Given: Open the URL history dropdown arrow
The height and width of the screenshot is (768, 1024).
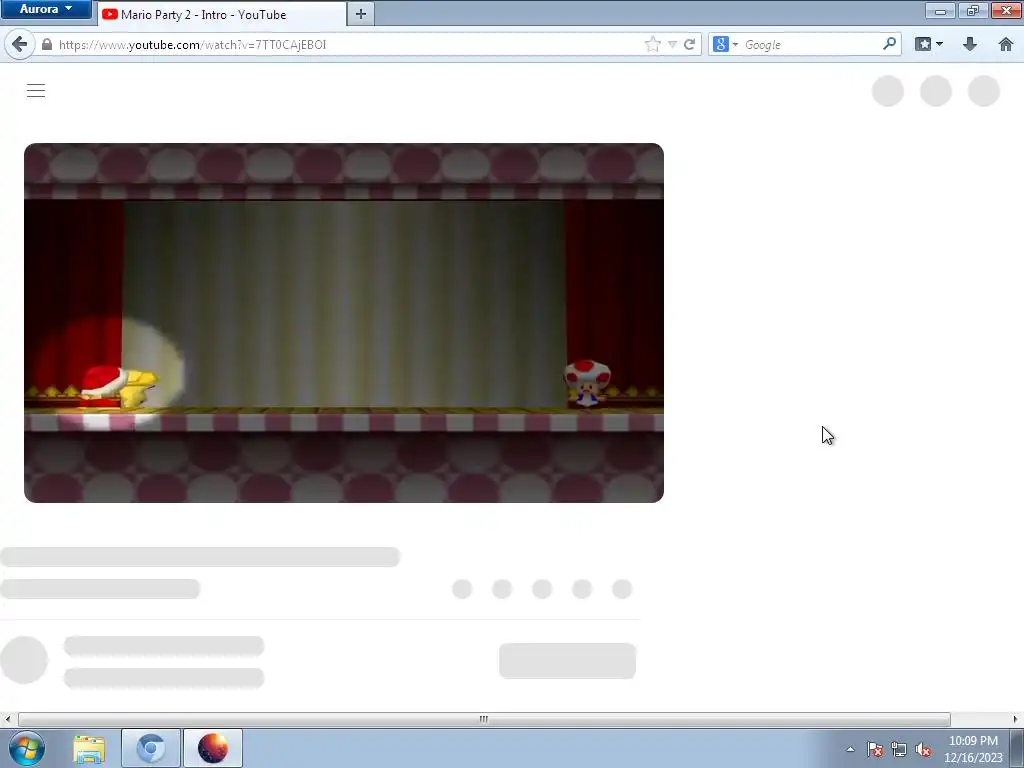Looking at the screenshot, I should (672, 44).
